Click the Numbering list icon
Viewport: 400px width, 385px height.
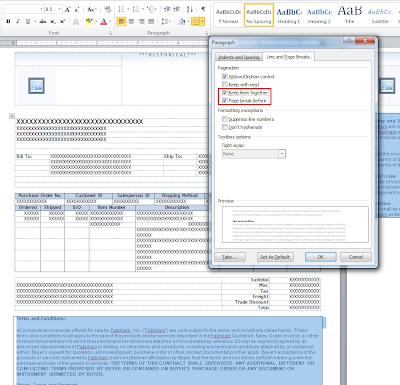(x=136, y=9)
